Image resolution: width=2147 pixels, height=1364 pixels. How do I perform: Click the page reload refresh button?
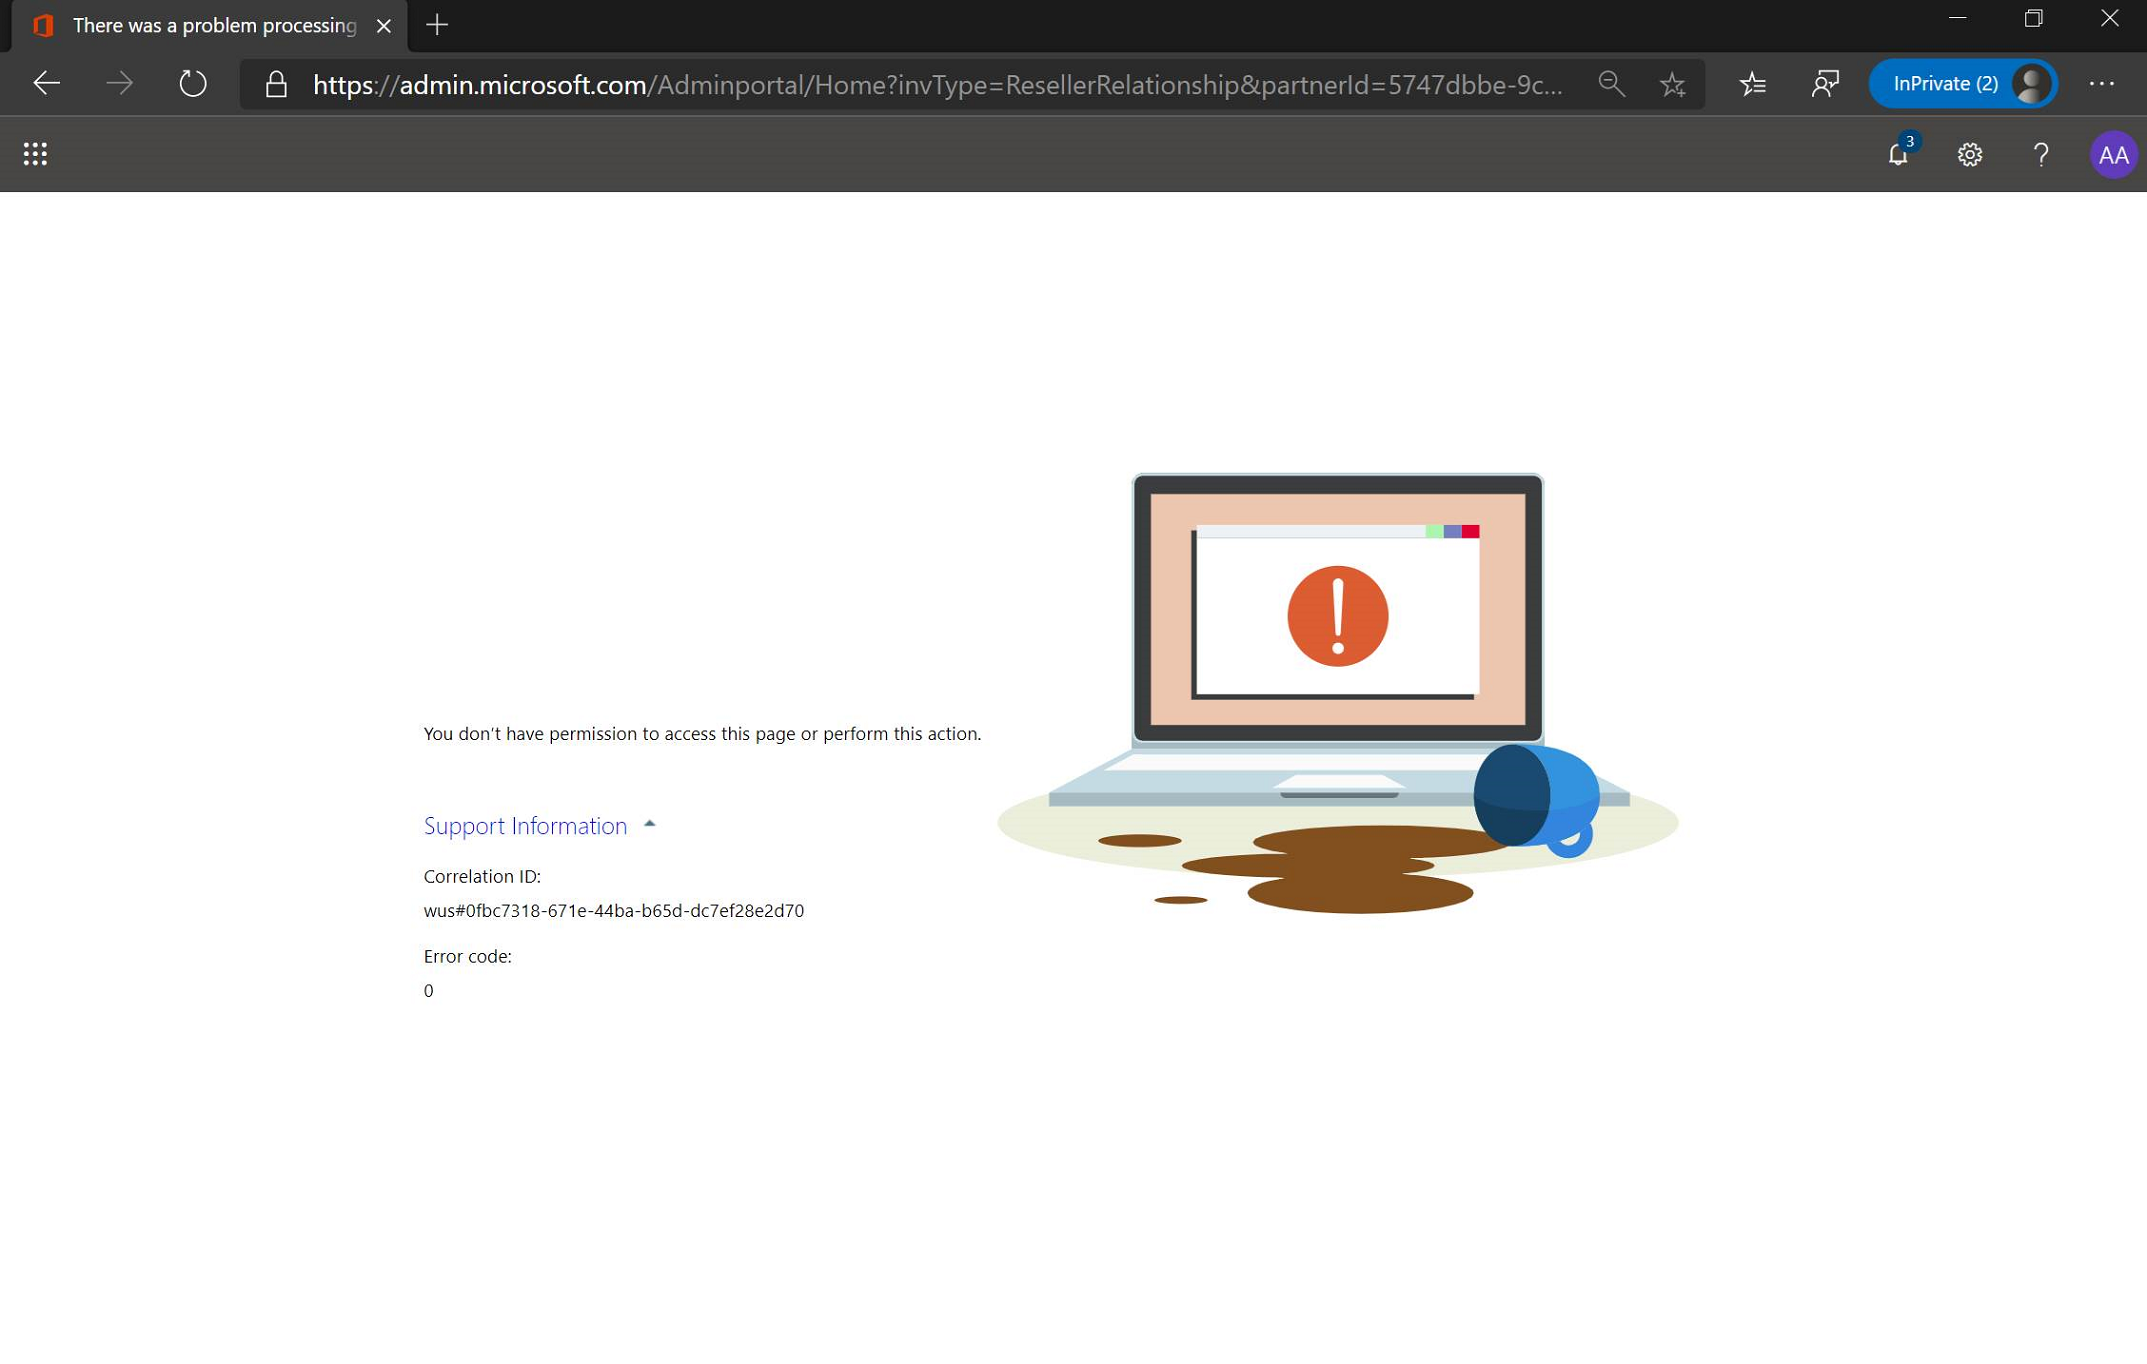191,84
